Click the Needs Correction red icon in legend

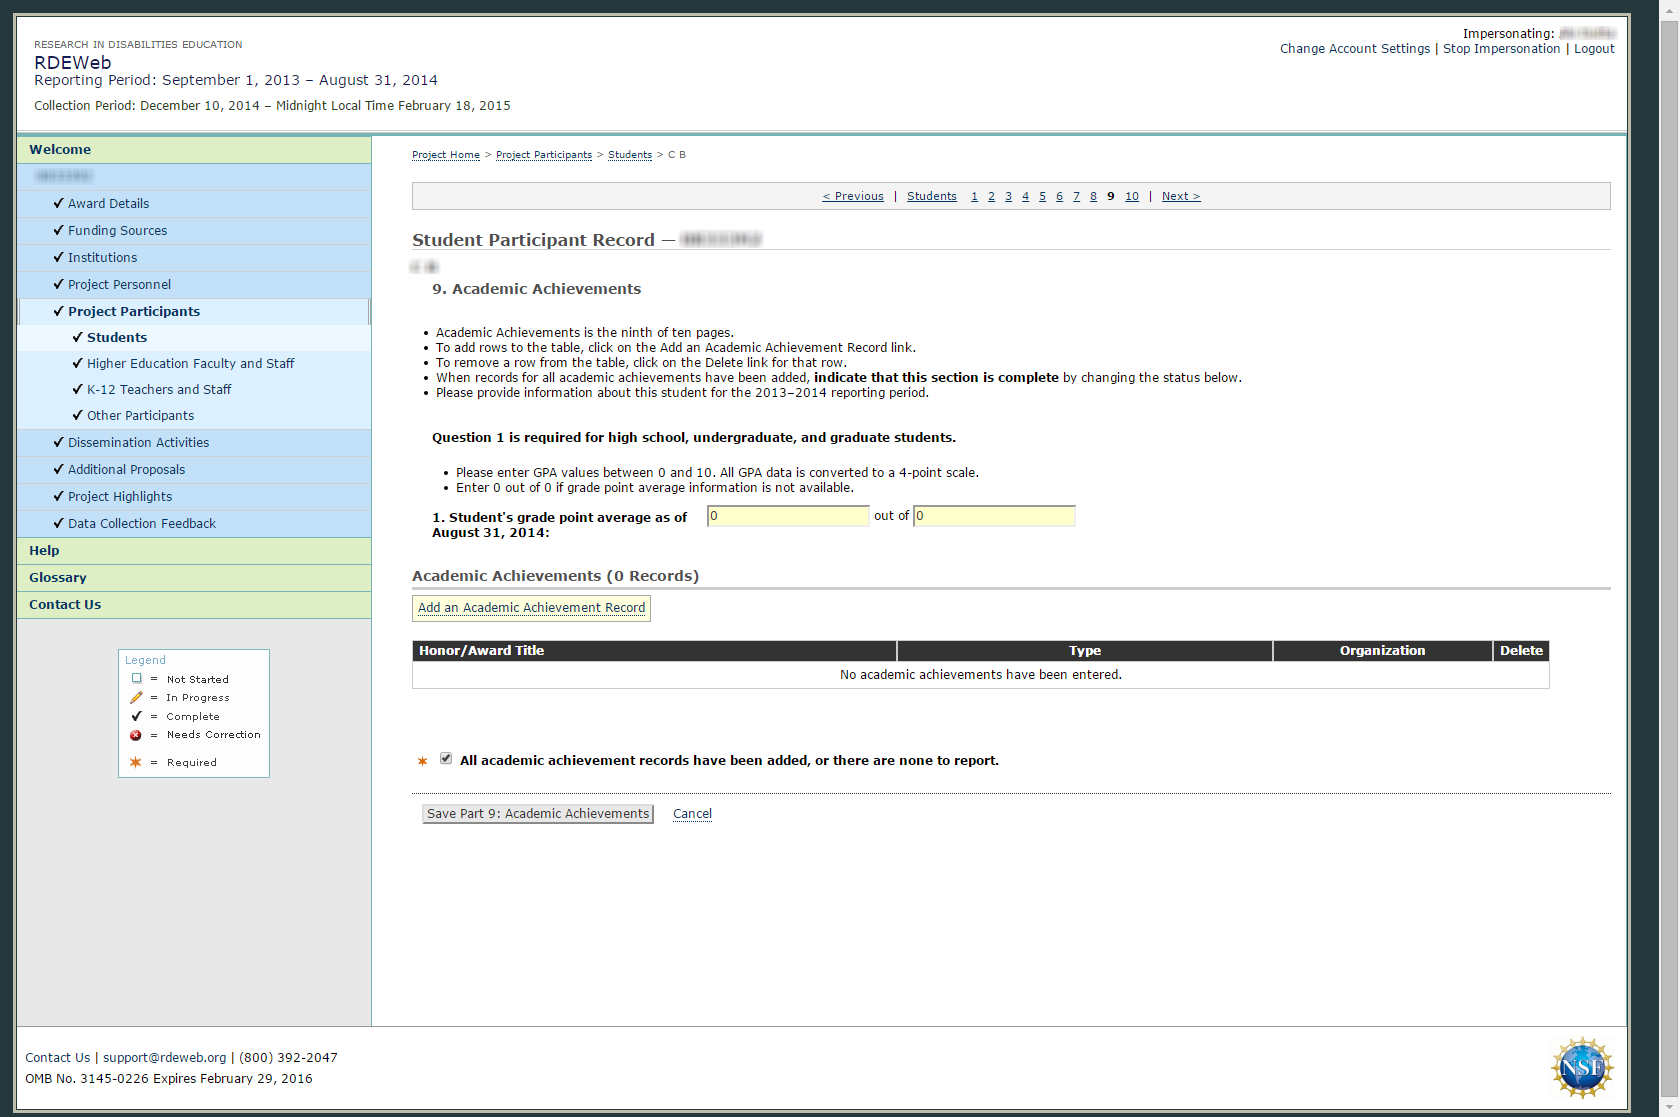click(x=136, y=735)
